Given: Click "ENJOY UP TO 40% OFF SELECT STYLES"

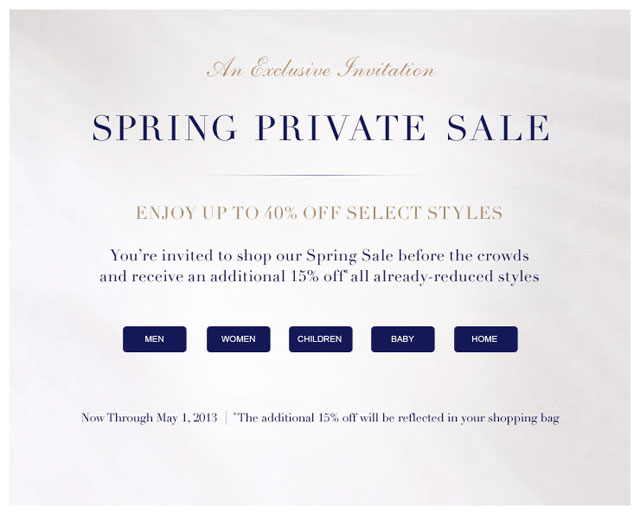Looking at the screenshot, I should (x=320, y=213).
